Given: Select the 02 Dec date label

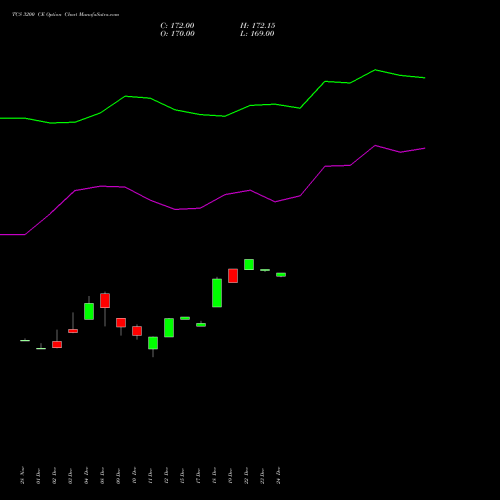Looking at the screenshot, I should [55, 476].
